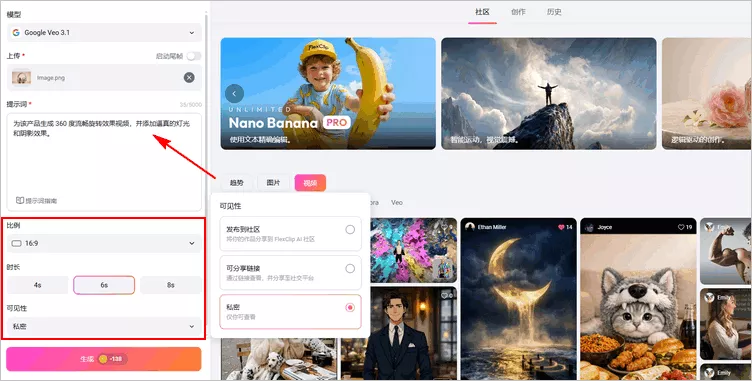Click Joyce's avatar icon
This screenshot has width=752, height=381.
pos(589,227)
